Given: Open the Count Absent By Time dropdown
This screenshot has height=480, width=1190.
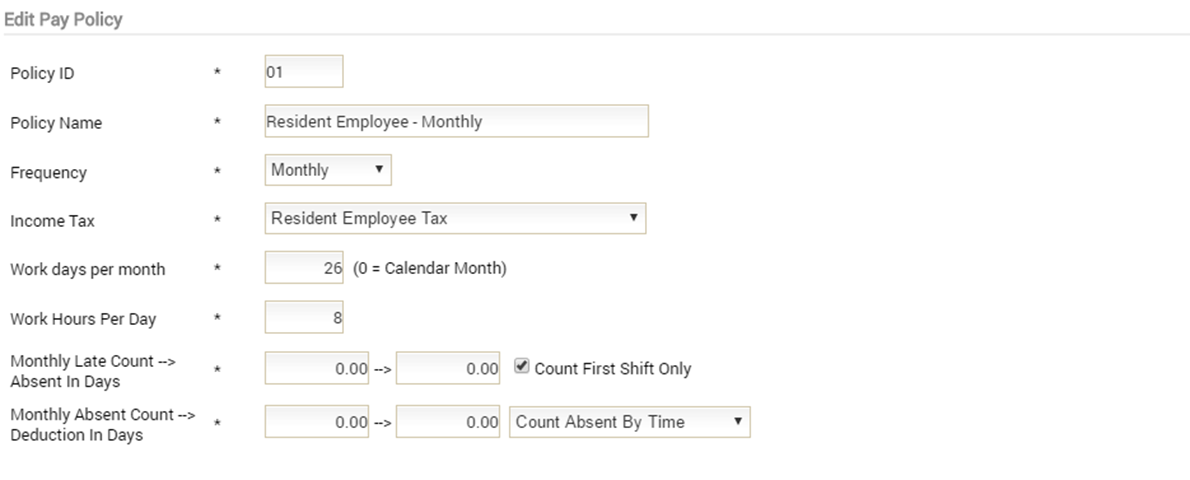Looking at the screenshot, I should pyautogui.click(x=629, y=422).
